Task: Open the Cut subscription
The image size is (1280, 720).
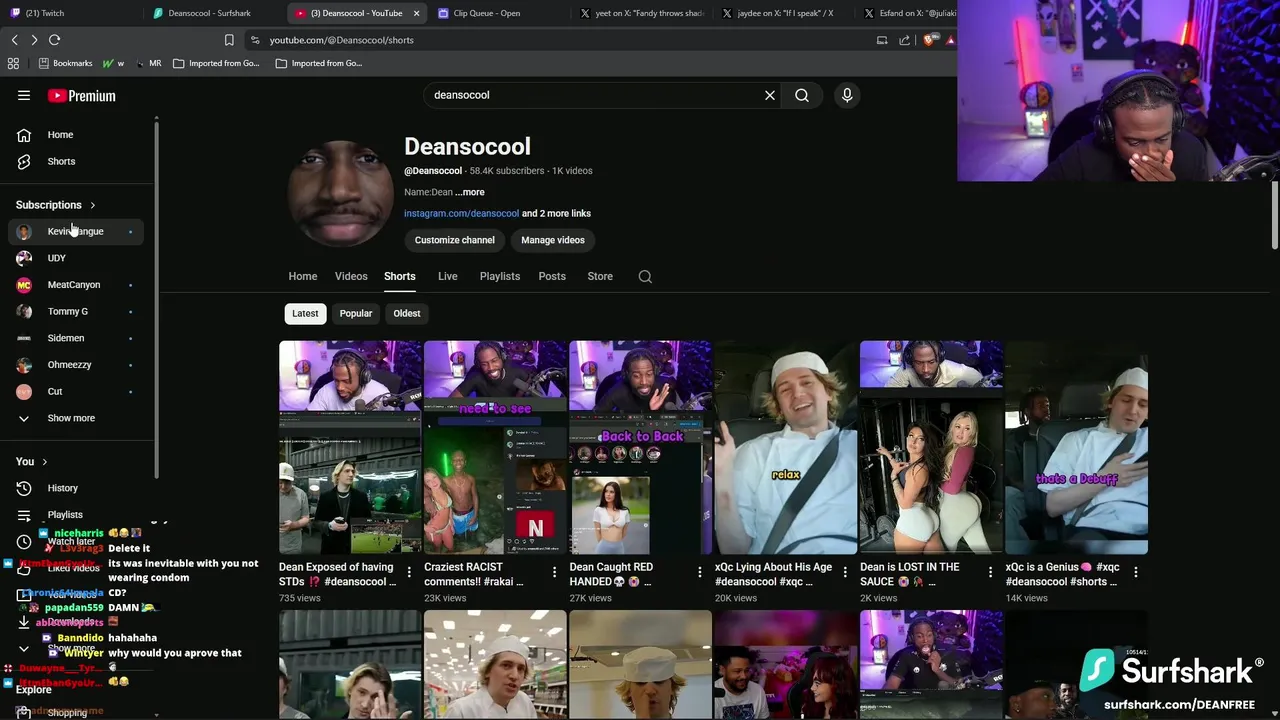Action: [75, 391]
